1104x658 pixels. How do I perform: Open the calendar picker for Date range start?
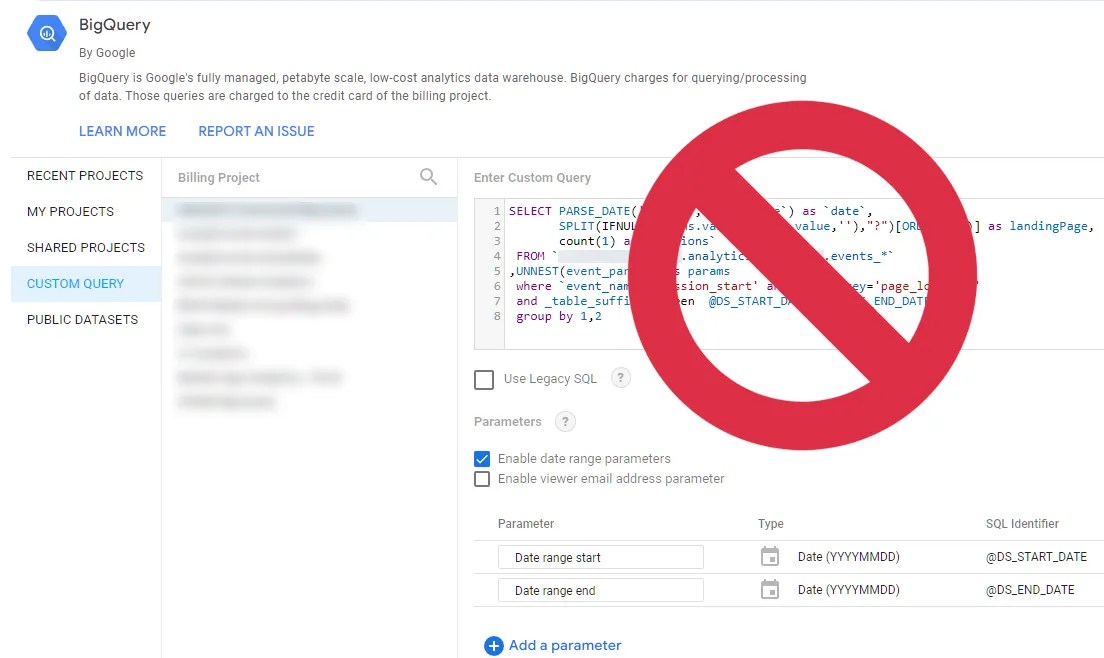[769, 556]
